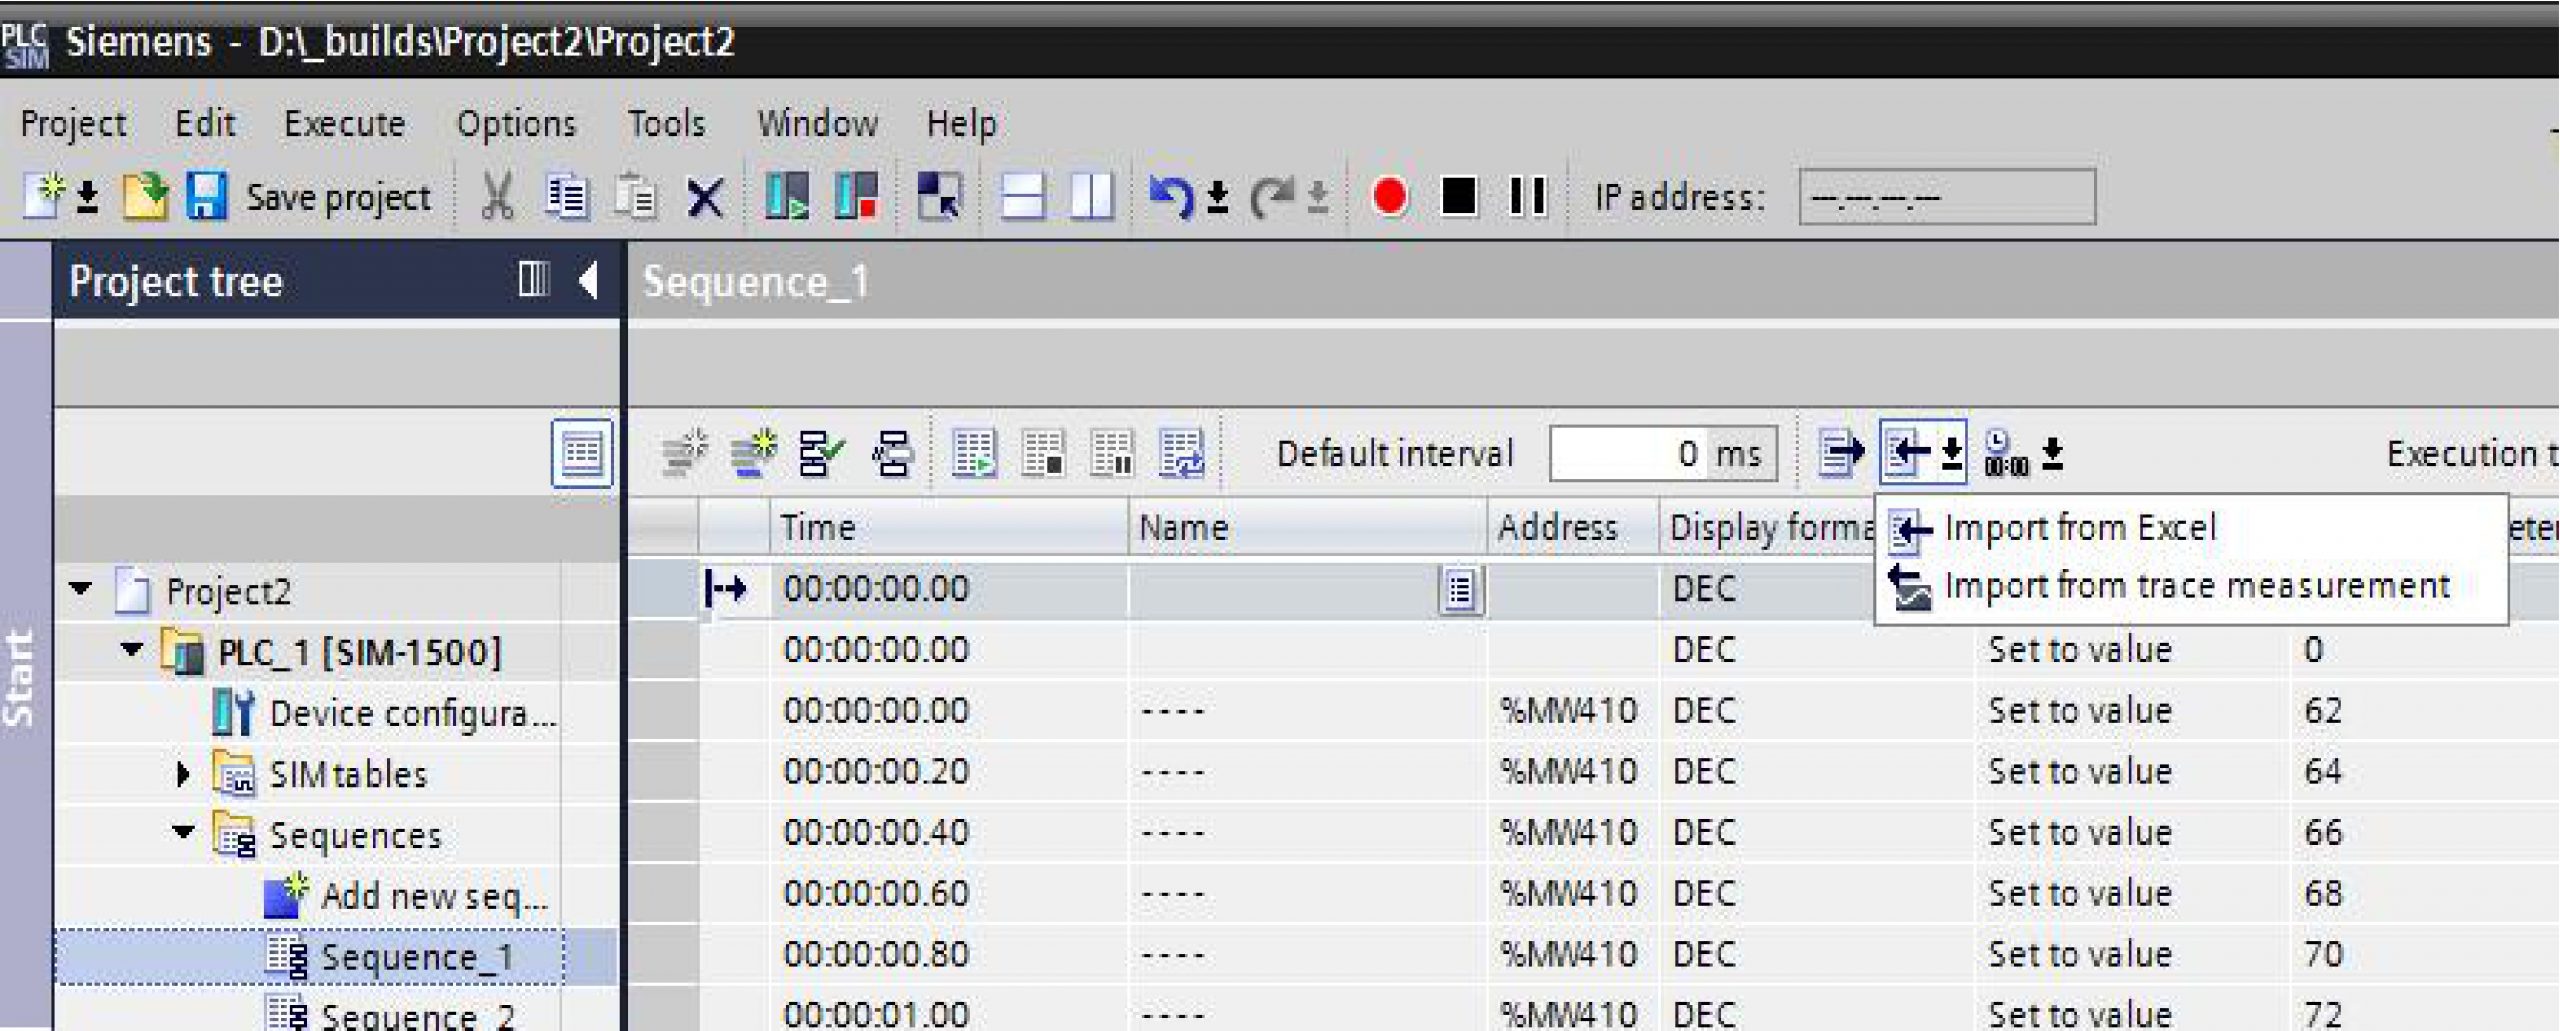Expand the SIM tables folder
Screen dimensions: 2560x1031
tap(183, 774)
